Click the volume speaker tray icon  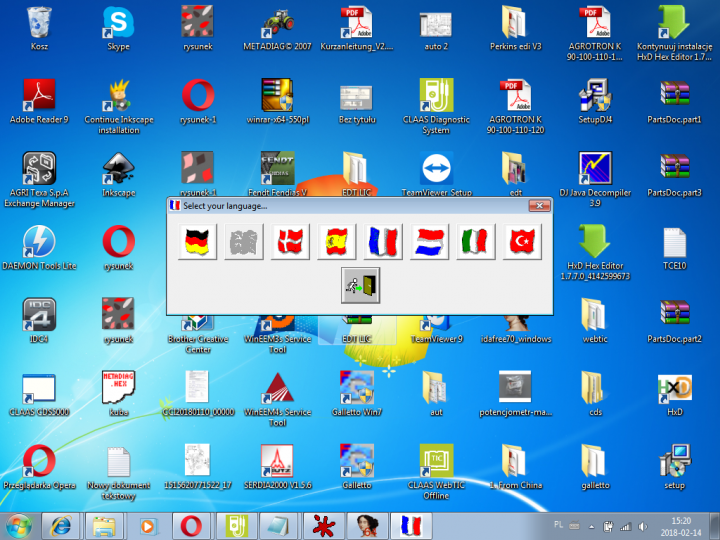tap(644, 525)
